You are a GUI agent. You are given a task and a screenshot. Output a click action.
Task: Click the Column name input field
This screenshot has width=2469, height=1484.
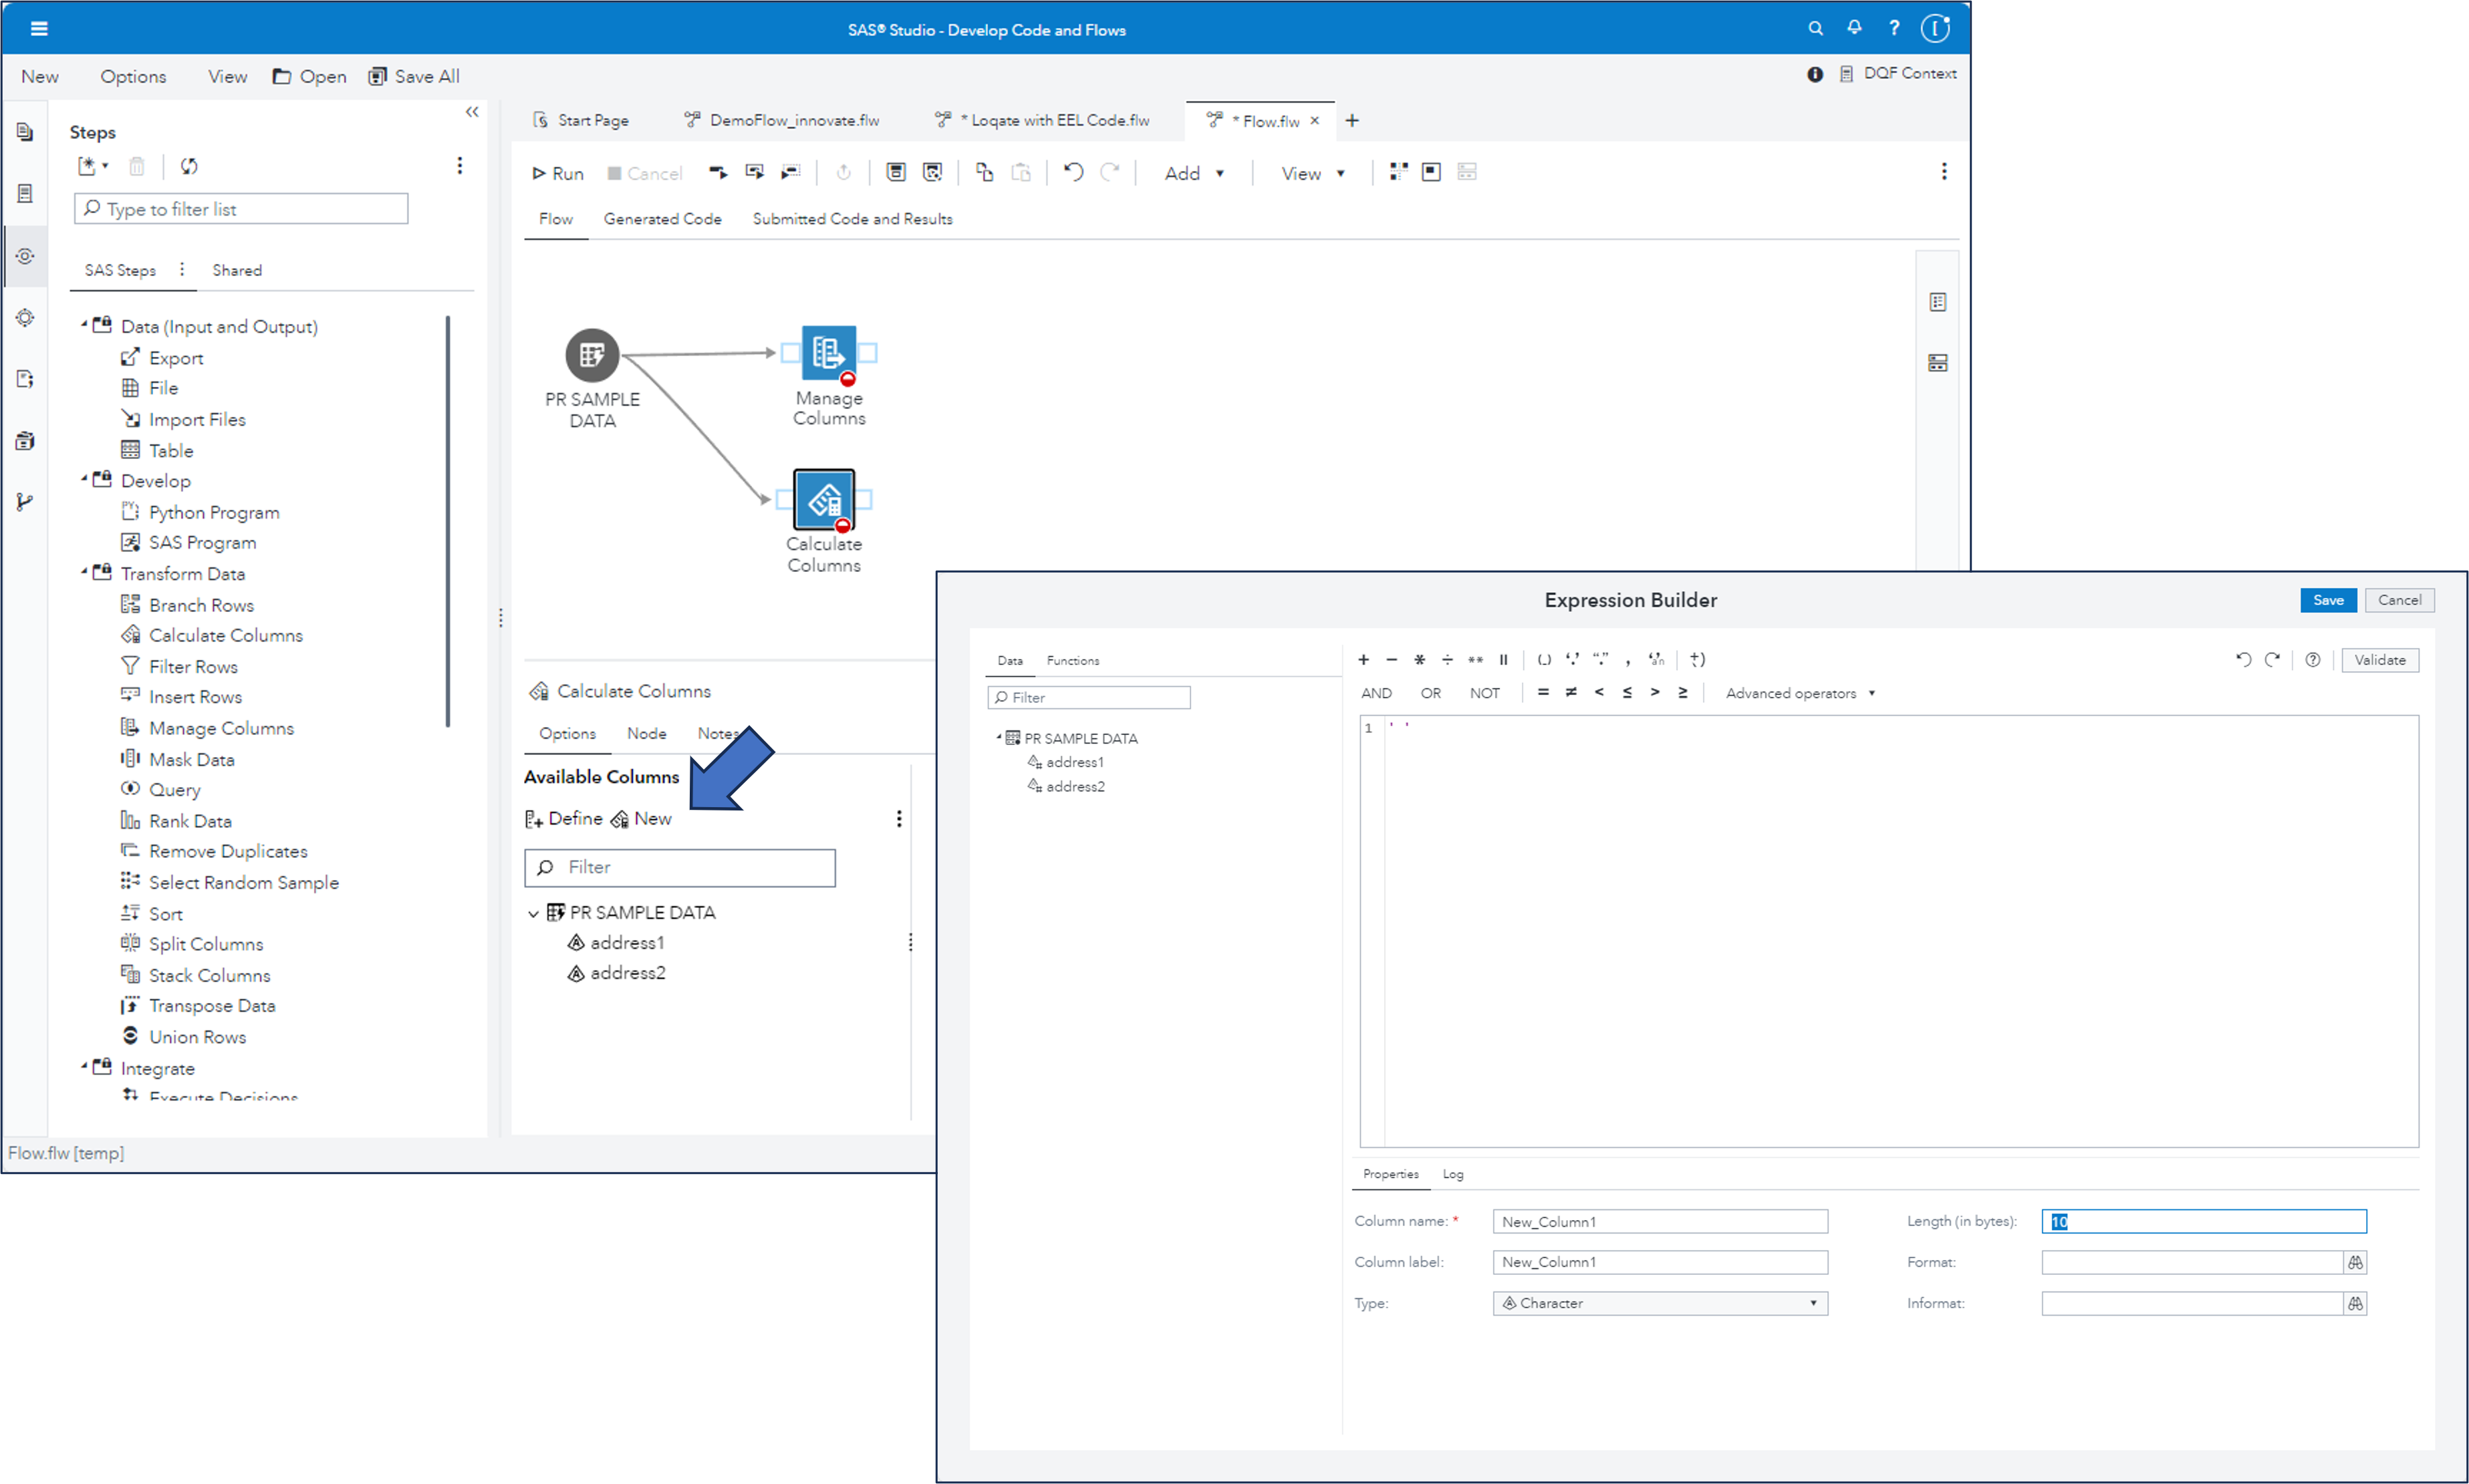click(1659, 1221)
